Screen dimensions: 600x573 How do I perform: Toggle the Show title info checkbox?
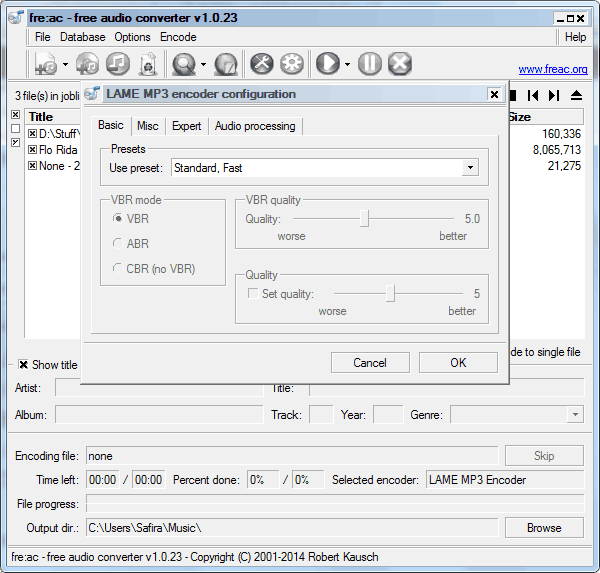[x=23, y=365]
